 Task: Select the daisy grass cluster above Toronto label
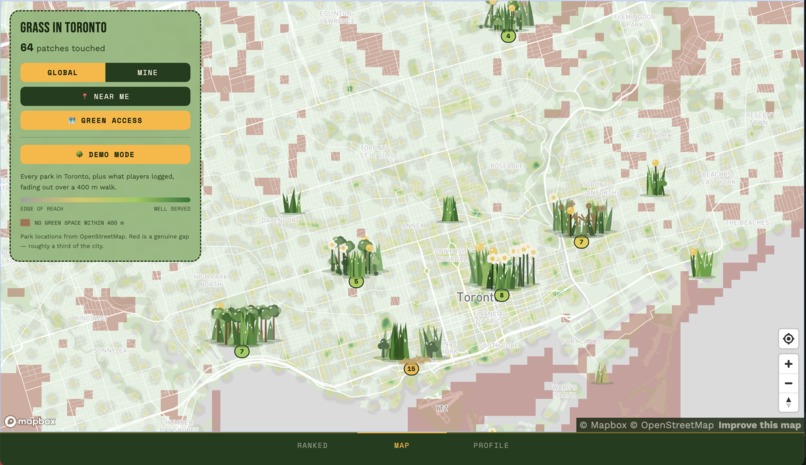click(503, 267)
